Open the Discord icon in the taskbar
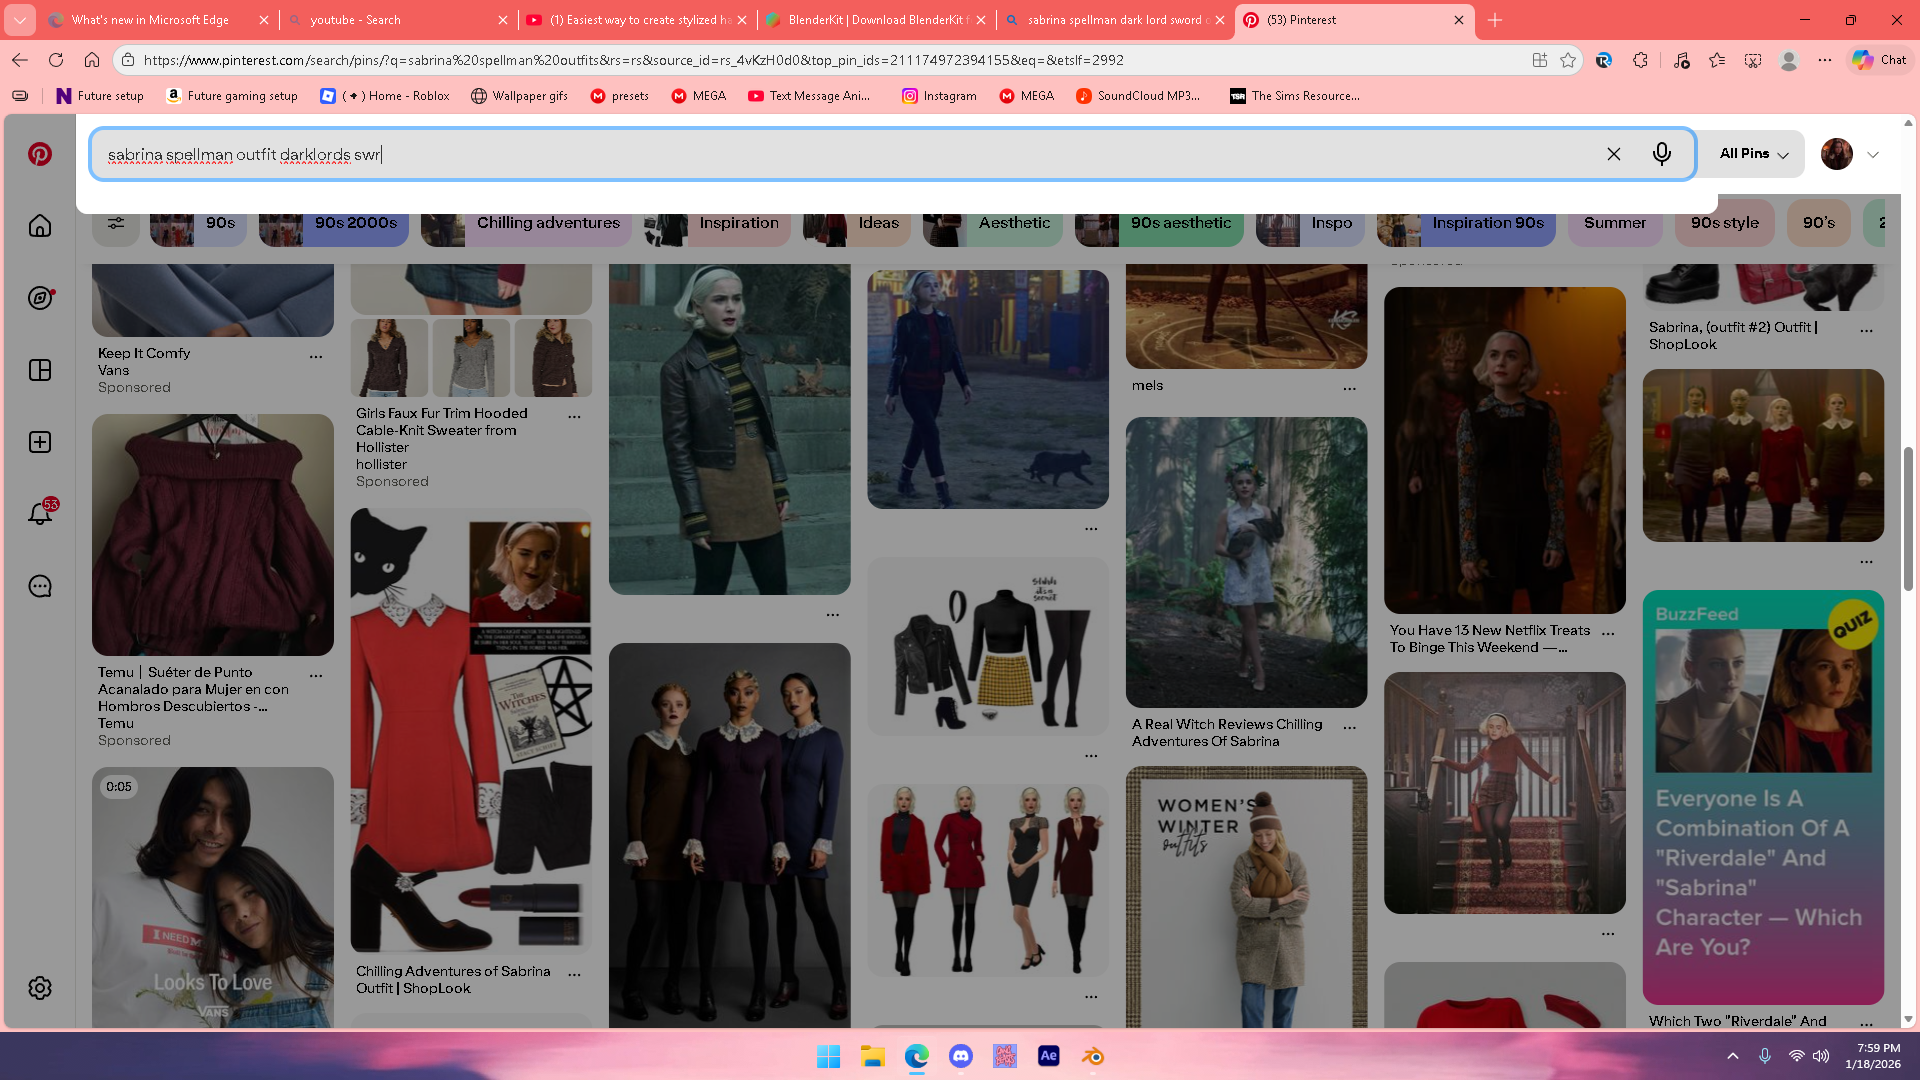Viewport: 1920px width, 1080px height. pyautogui.click(x=960, y=1056)
